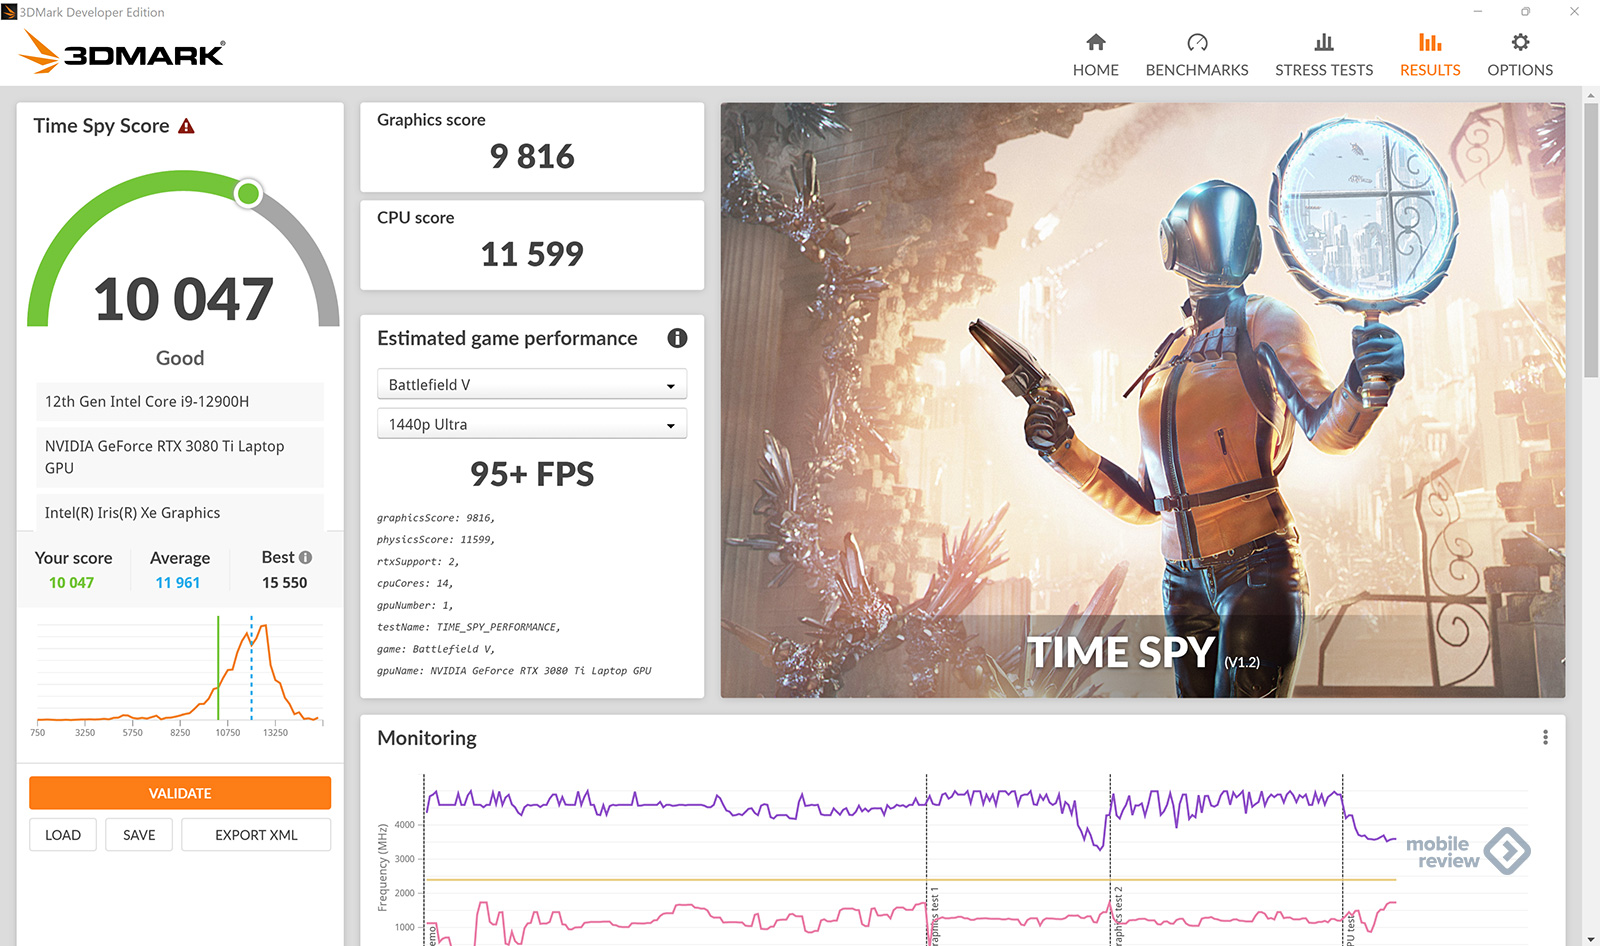Image resolution: width=1600 pixels, height=946 pixels.
Task: Click Intel(R) Iris(R) Xe Graphics row
Action: coord(180,513)
